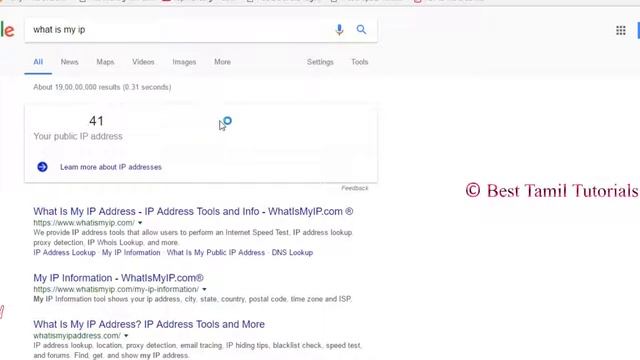Select the All results tab
The height and width of the screenshot is (360, 640).
[x=38, y=62]
